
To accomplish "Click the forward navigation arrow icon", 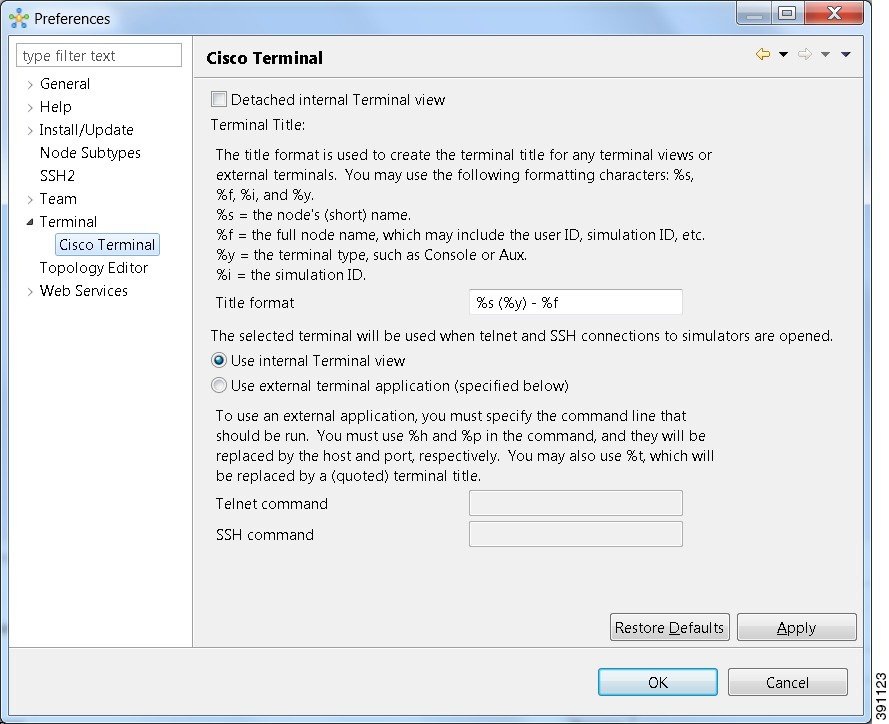I will (x=805, y=54).
